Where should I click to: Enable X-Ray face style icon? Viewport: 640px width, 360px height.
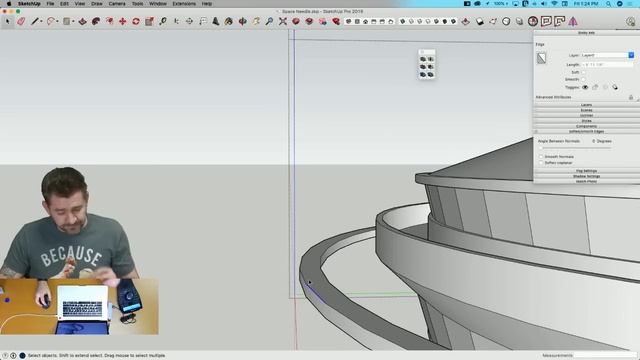pos(403,21)
